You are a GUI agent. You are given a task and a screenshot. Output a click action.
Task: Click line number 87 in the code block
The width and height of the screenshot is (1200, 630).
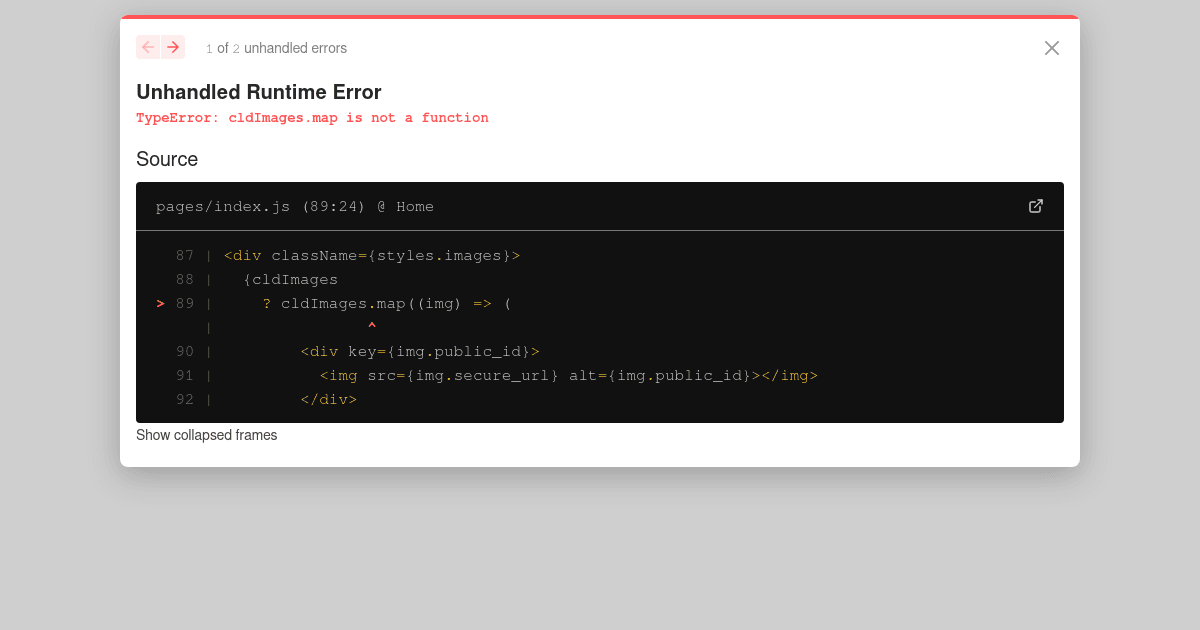click(x=185, y=255)
